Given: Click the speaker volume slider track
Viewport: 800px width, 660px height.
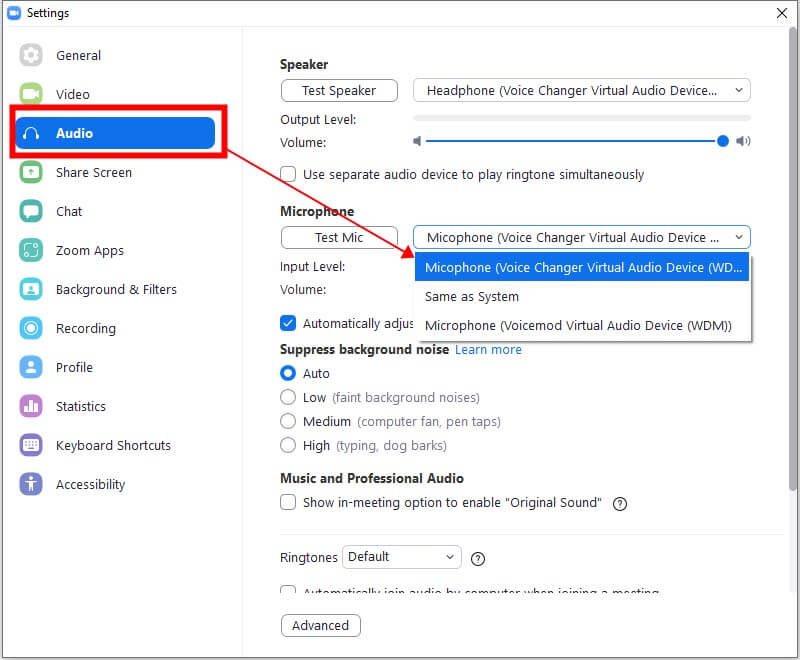Looking at the screenshot, I should pyautogui.click(x=570, y=141).
